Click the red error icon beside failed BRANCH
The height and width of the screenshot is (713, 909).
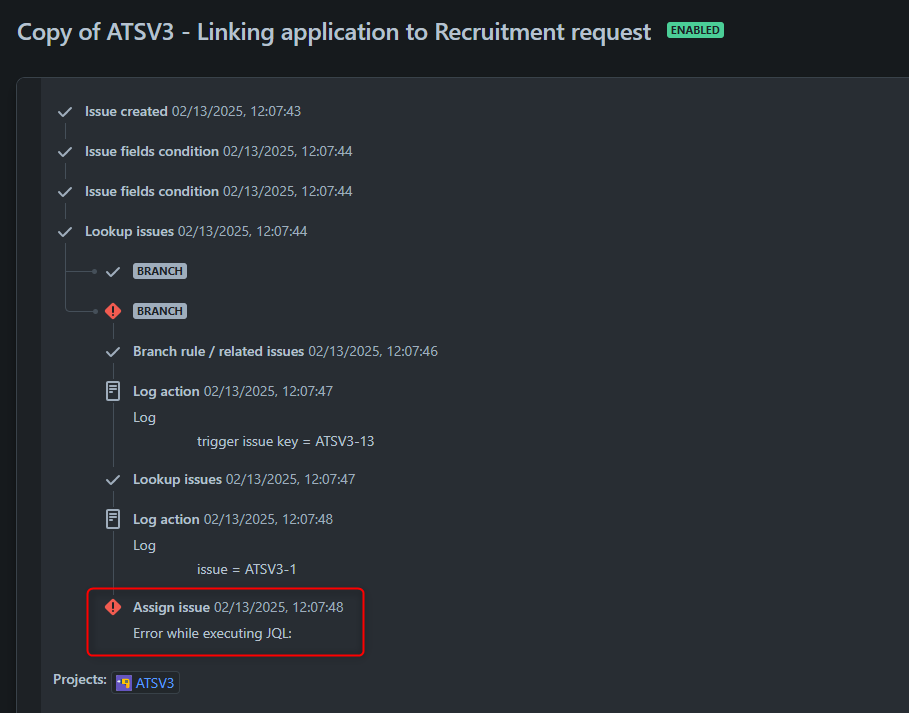coord(113,311)
